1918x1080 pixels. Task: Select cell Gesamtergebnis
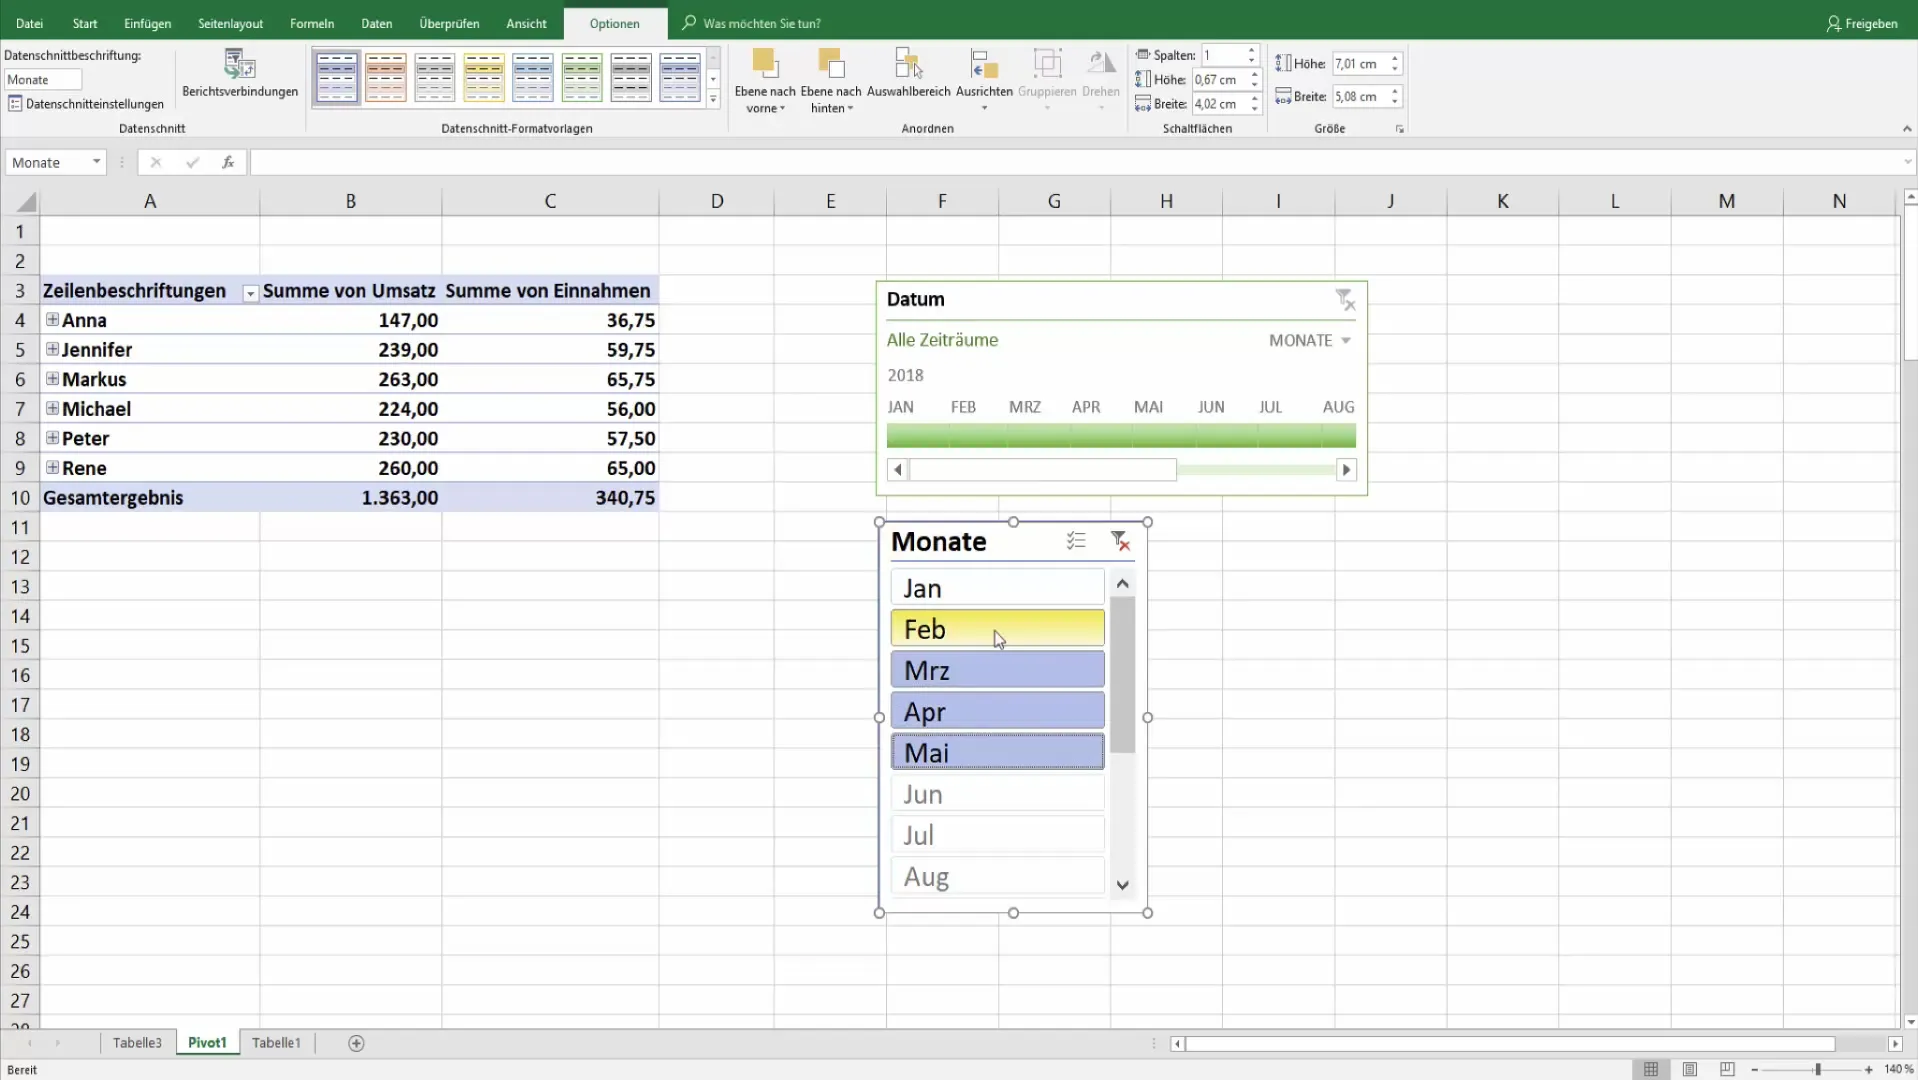click(x=150, y=498)
